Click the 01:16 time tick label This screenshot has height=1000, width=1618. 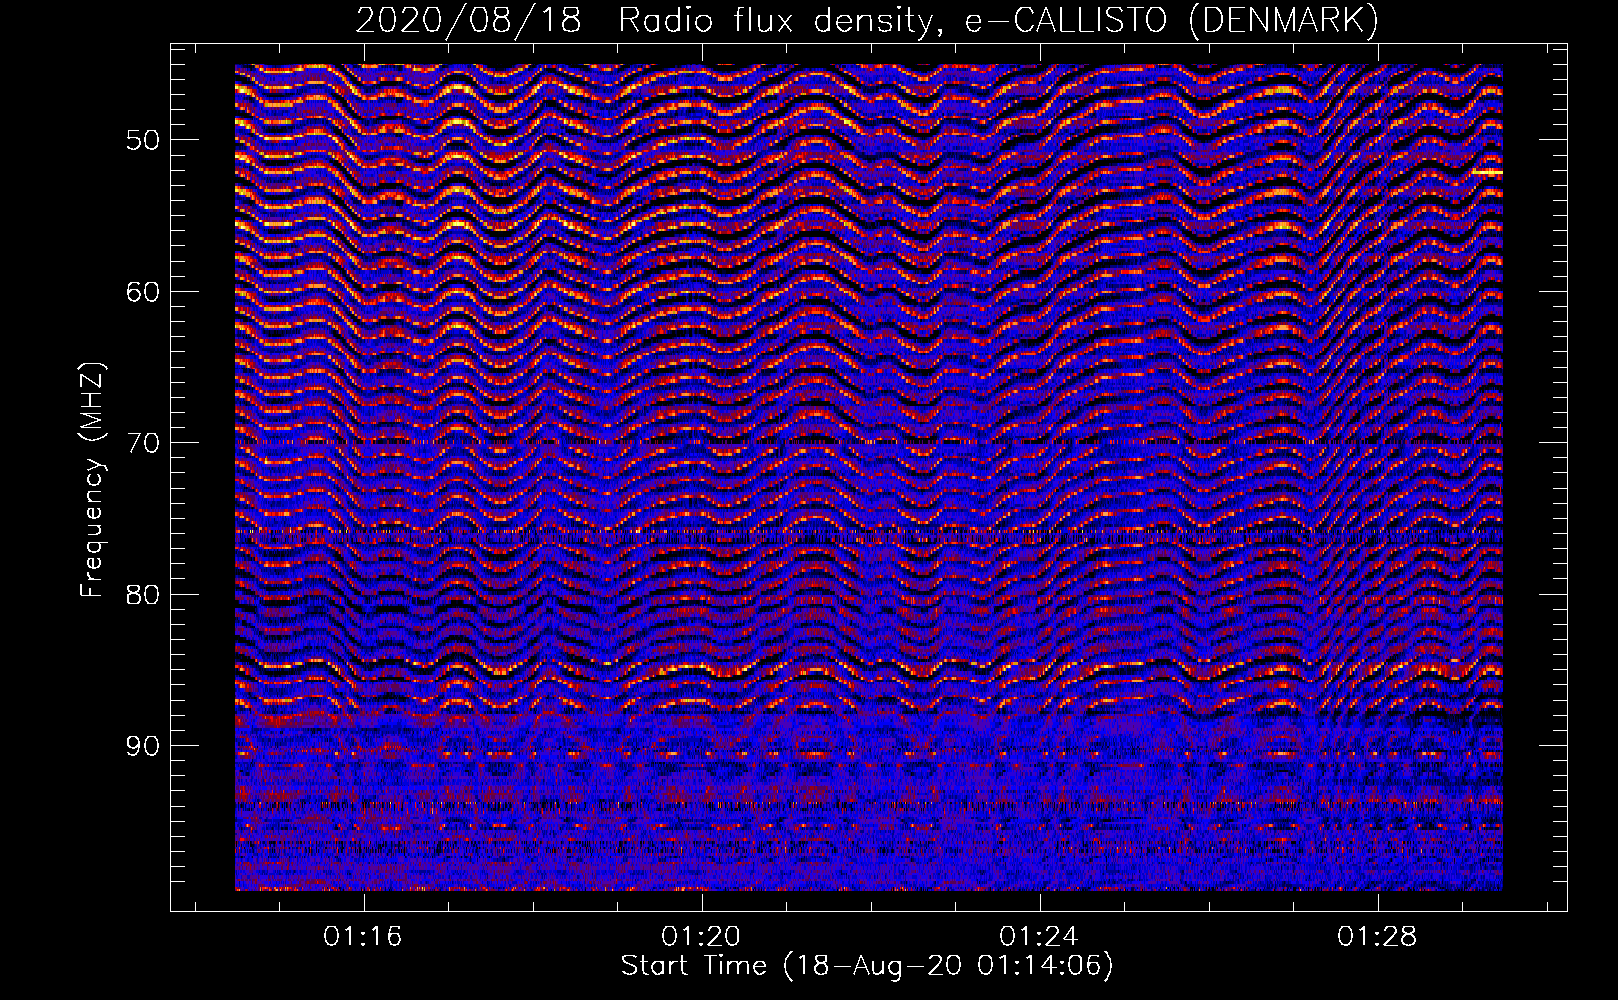363,936
